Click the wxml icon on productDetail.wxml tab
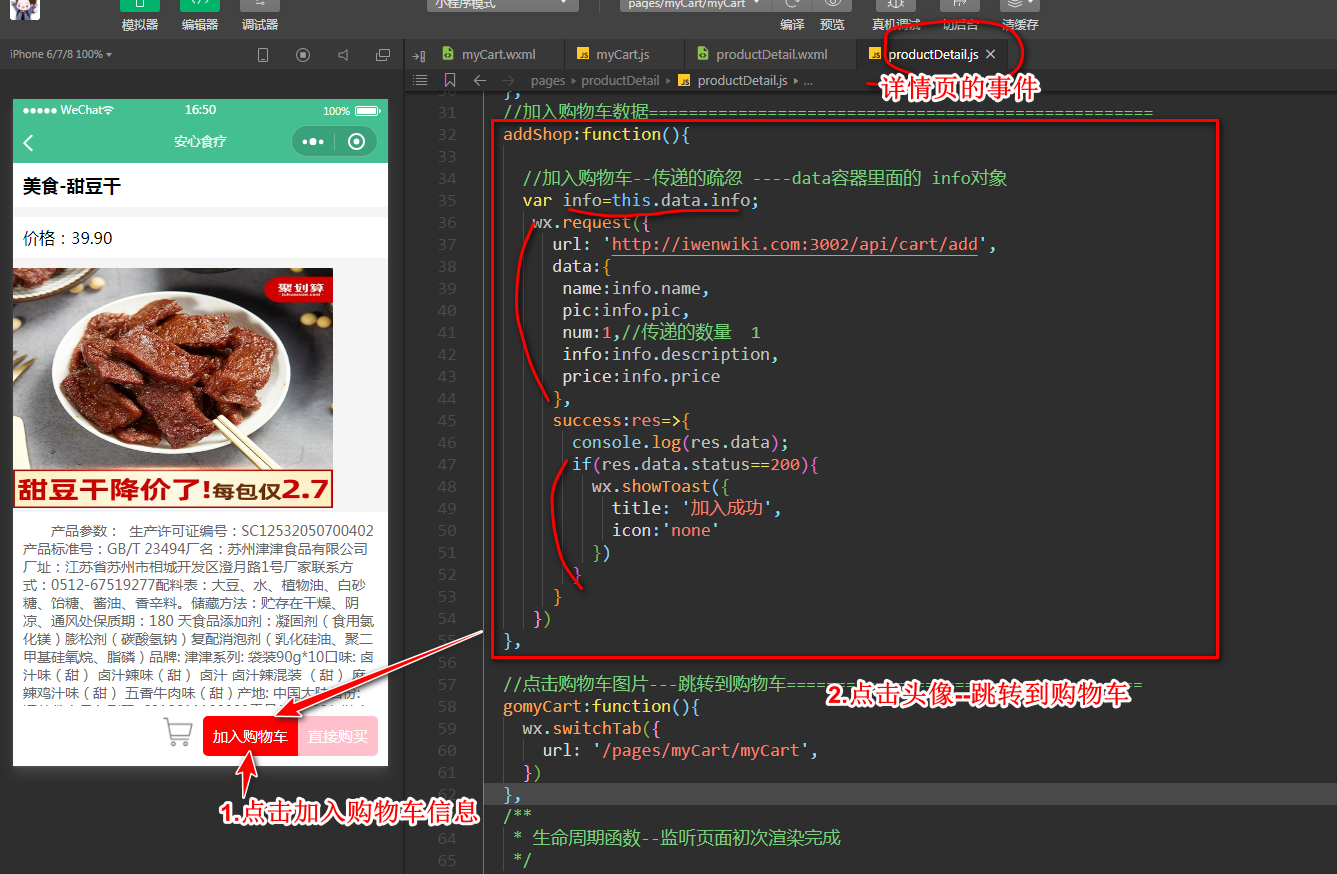Image resolution: width=1337 pixels, height=874 pixels. pos(703,54)
